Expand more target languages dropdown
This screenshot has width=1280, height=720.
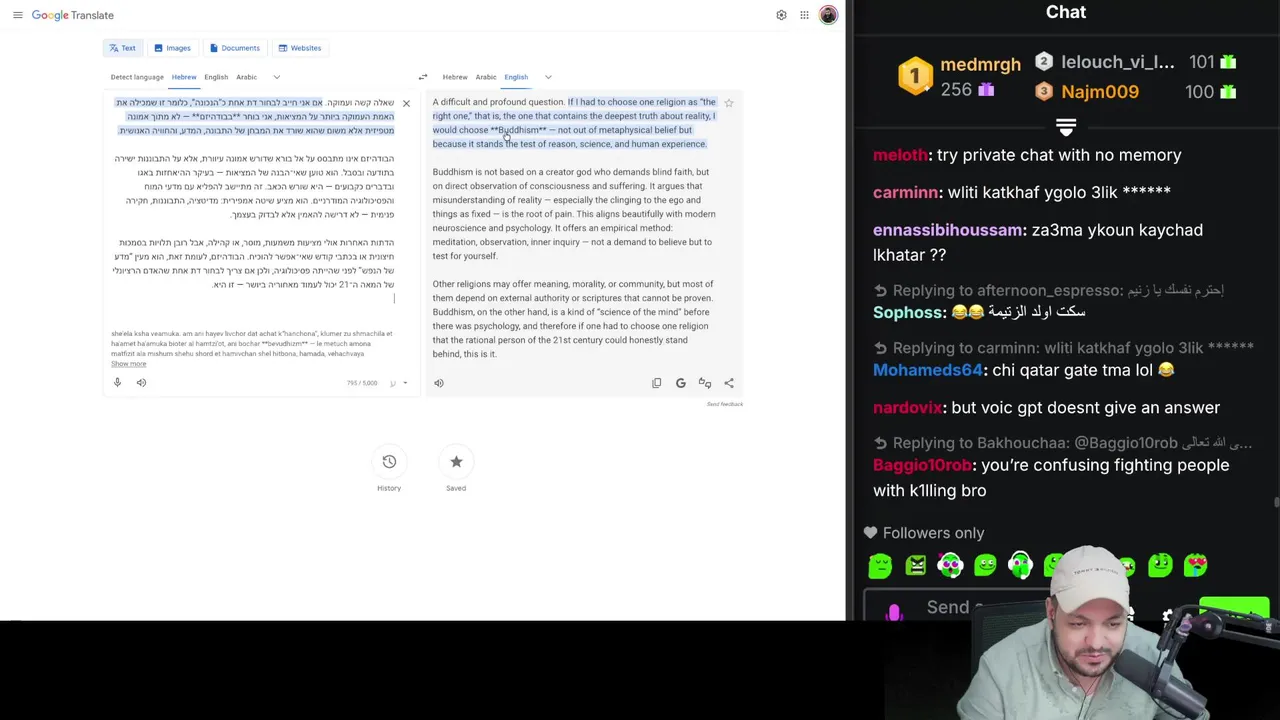[548, 77]
